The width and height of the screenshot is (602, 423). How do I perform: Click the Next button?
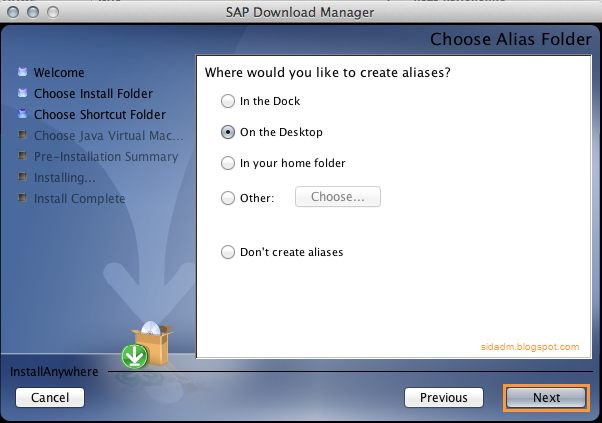(546, 398)
